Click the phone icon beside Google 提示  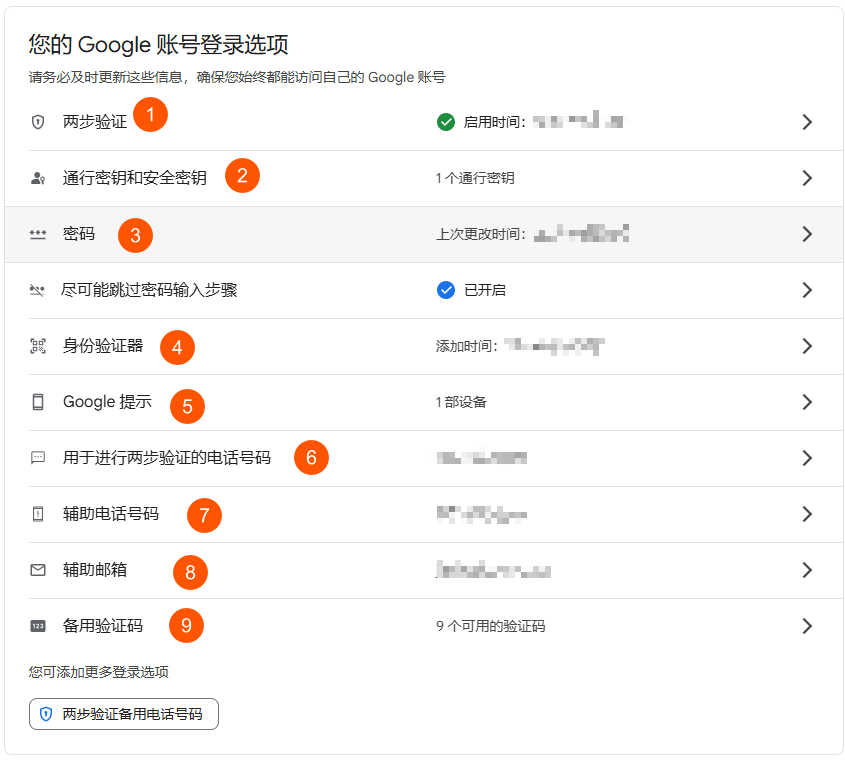coord(38,402)
